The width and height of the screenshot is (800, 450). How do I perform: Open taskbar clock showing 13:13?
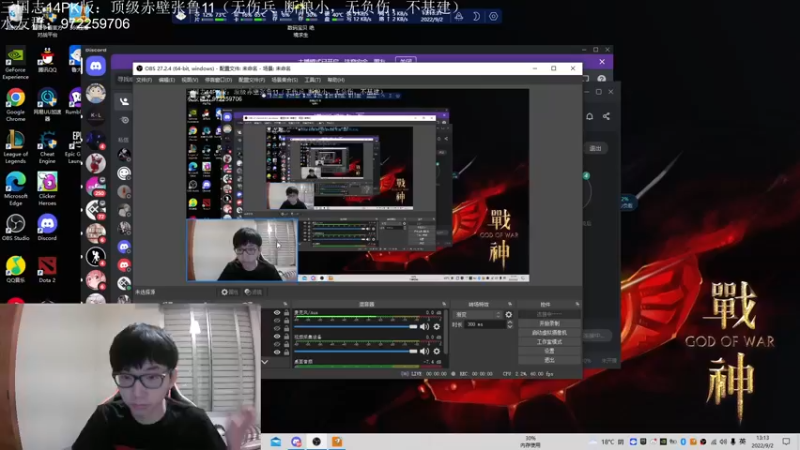pyautogui.click(x=762, y=441)
